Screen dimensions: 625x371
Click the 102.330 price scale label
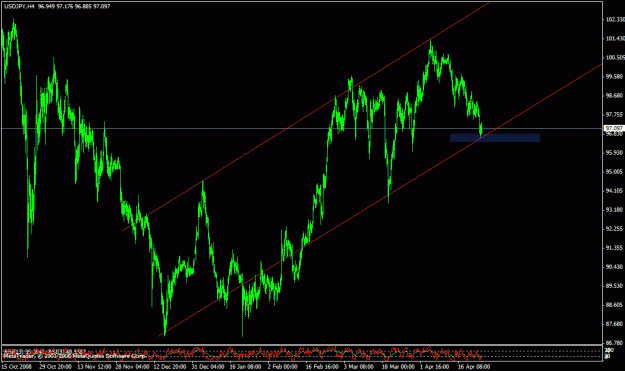click(x=615, y=20)
